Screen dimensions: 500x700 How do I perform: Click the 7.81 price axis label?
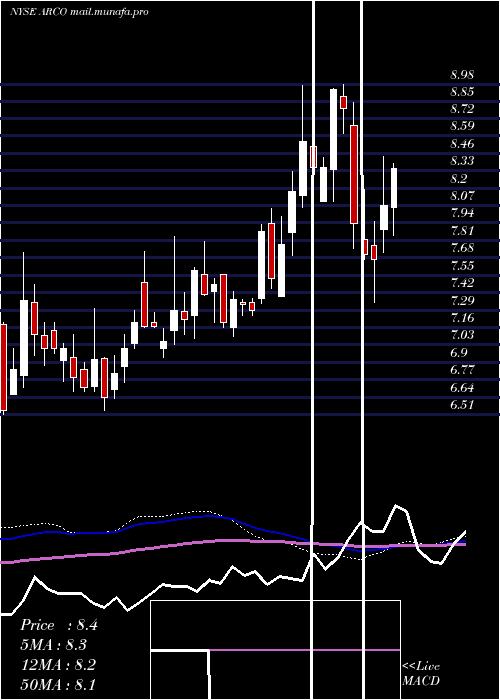[462, 230]
